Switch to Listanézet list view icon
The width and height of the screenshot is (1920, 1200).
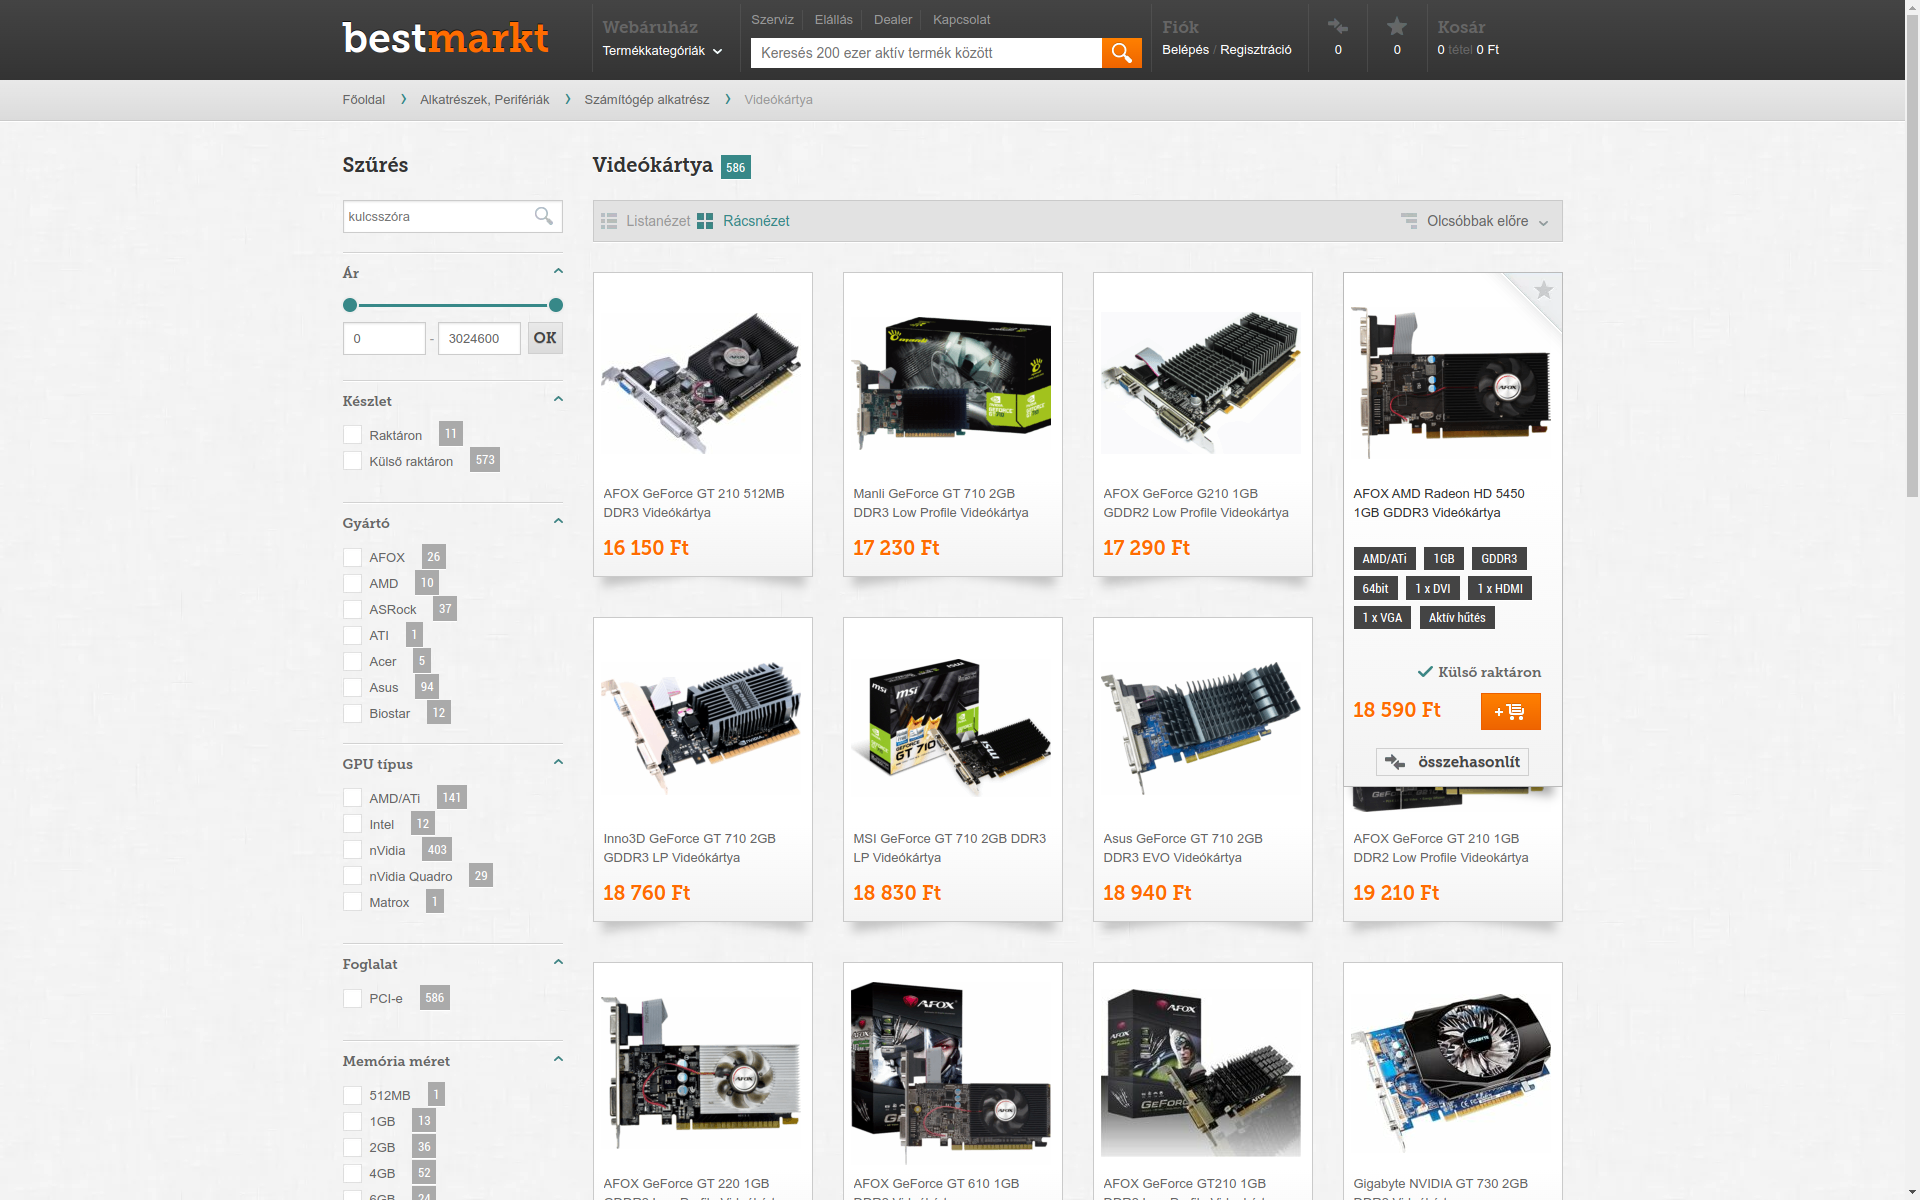[x=609, y=221]
